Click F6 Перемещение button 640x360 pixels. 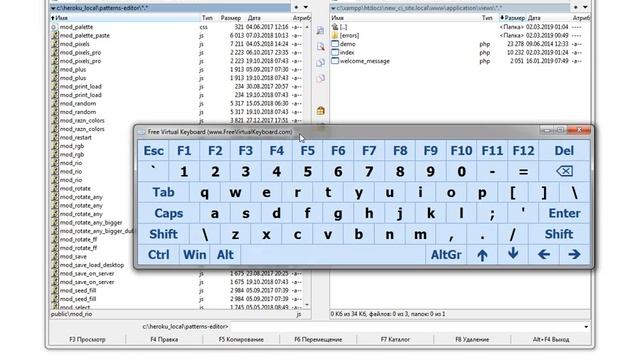[318, 339]
